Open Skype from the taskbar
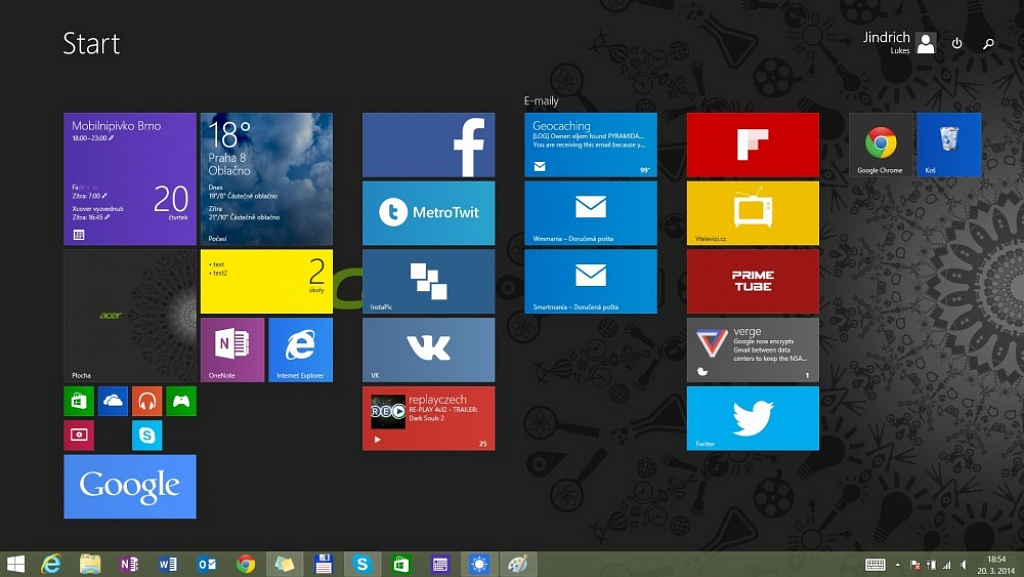 pos(362,564)
